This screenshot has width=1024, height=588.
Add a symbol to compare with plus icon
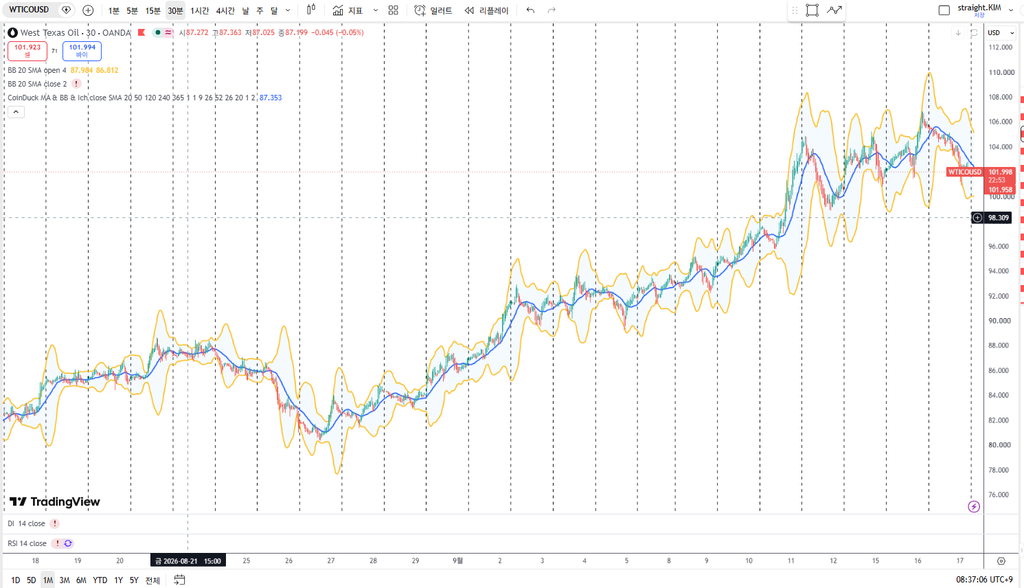pos(88,10)
